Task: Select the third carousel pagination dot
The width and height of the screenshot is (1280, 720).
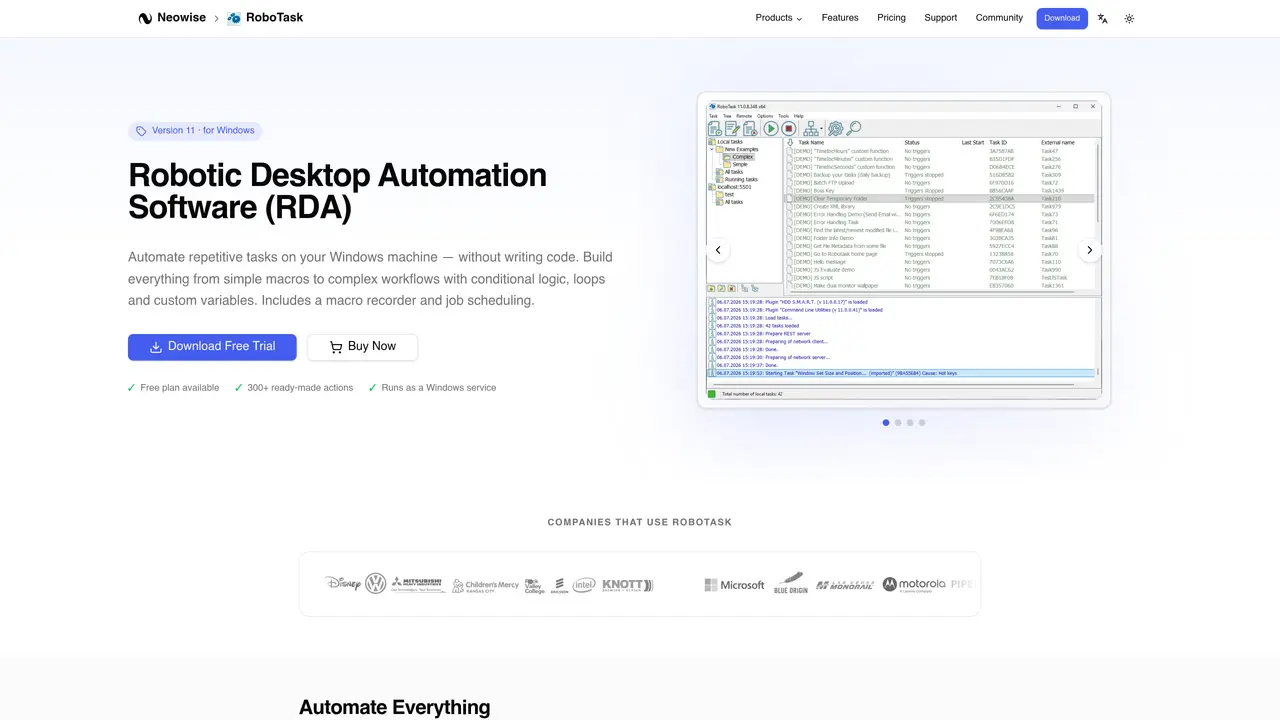Action: click(910, 422)
